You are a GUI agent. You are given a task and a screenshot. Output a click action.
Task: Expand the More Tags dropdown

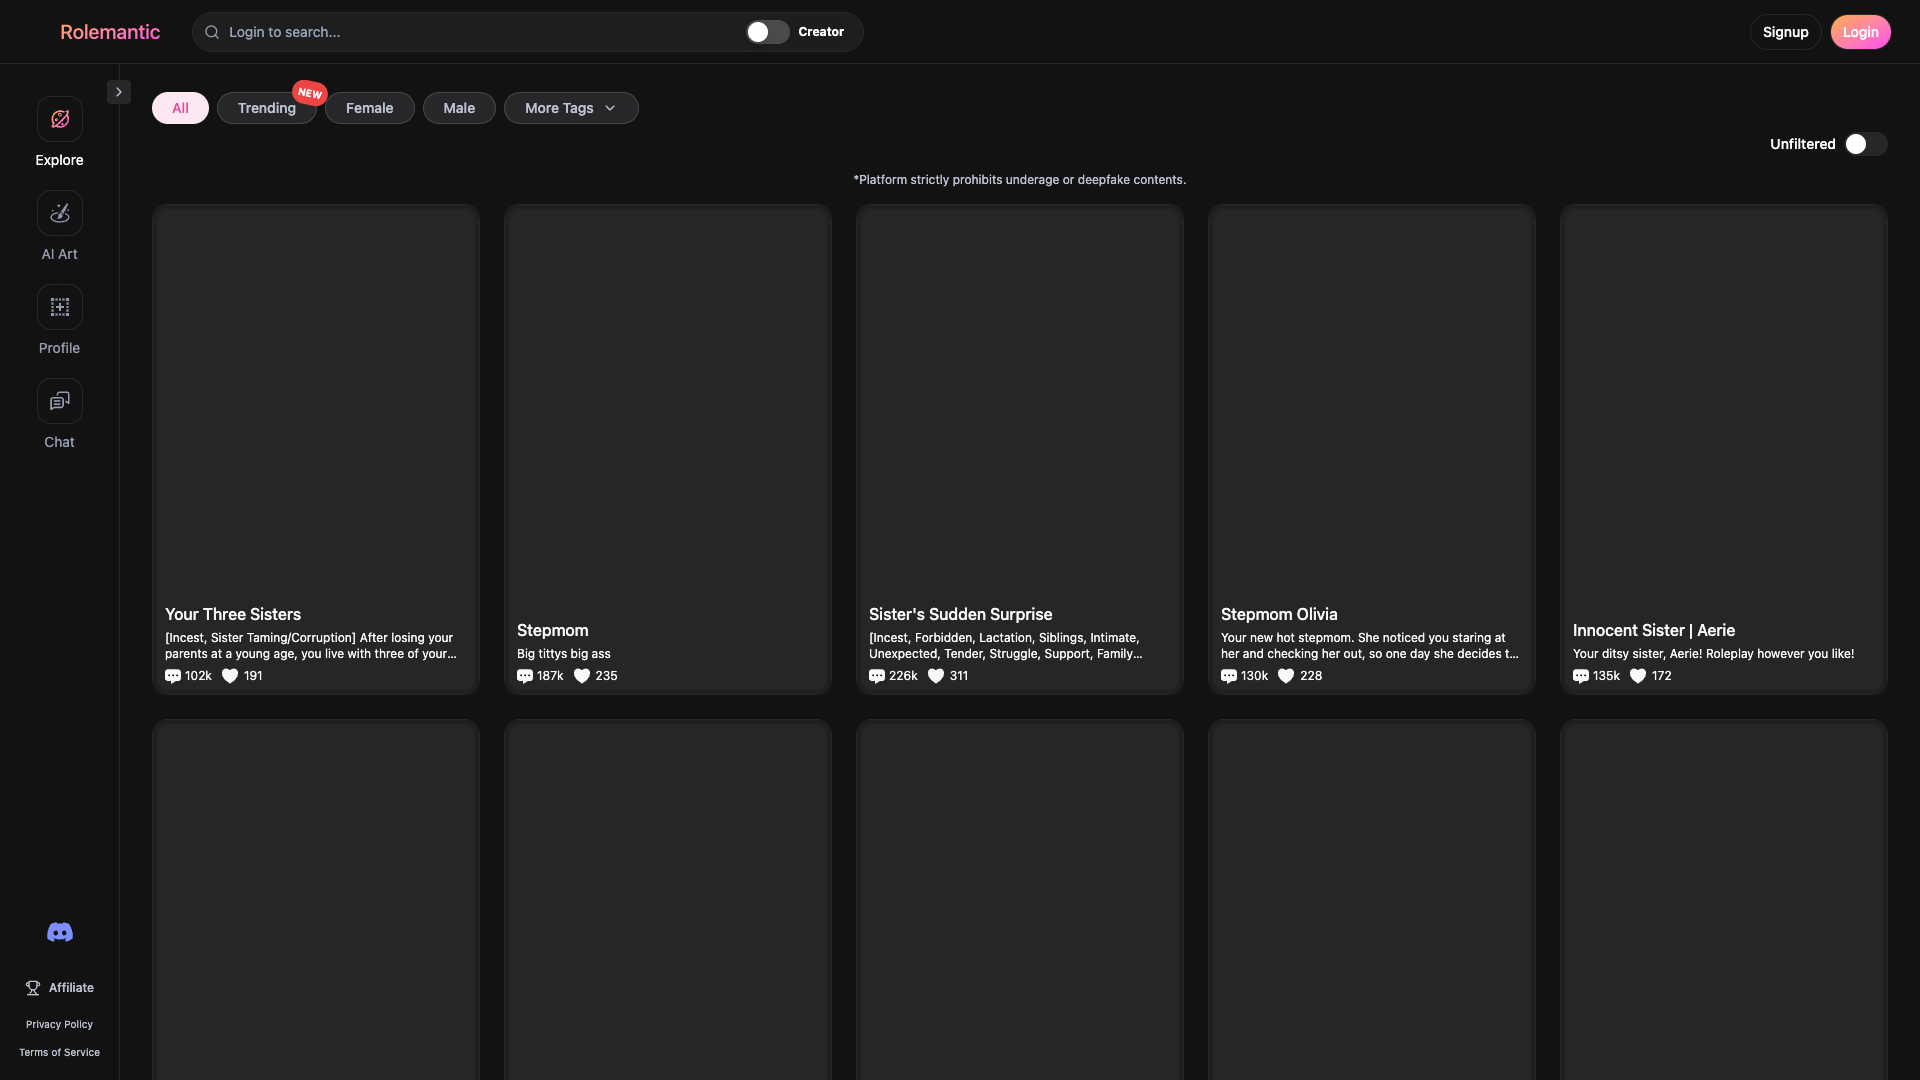click(571, 108)
